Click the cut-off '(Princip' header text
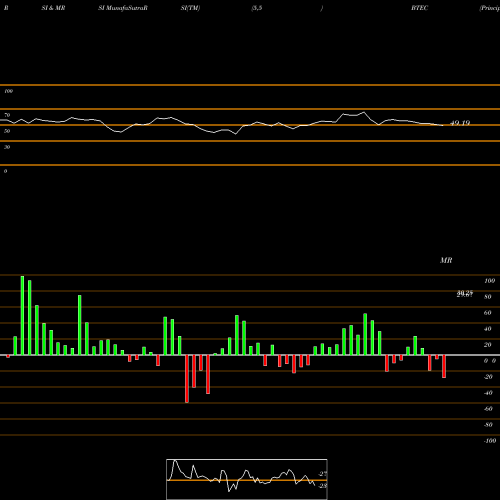 489,8
